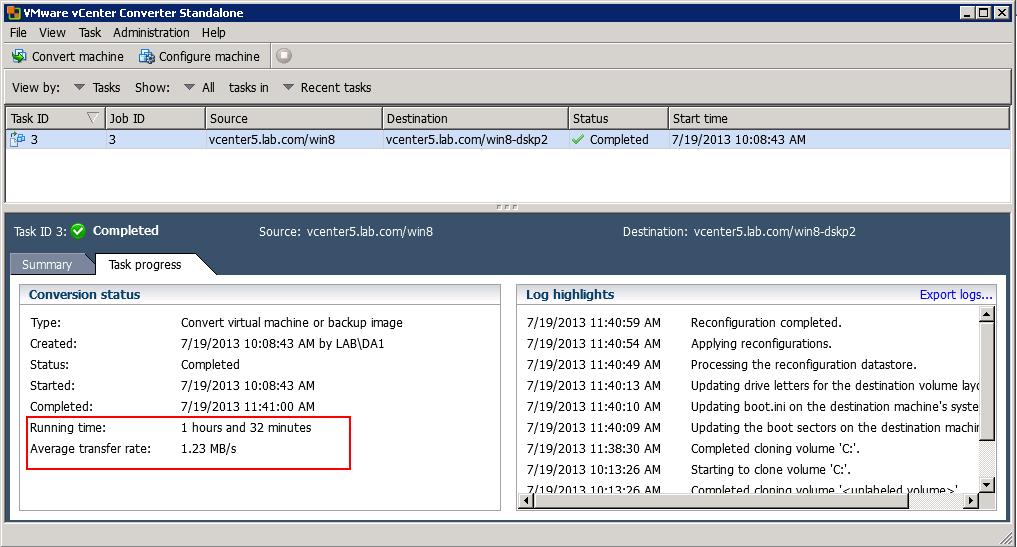
Task: Click the log panel scroll left arrow
Action: coord(526,500)
